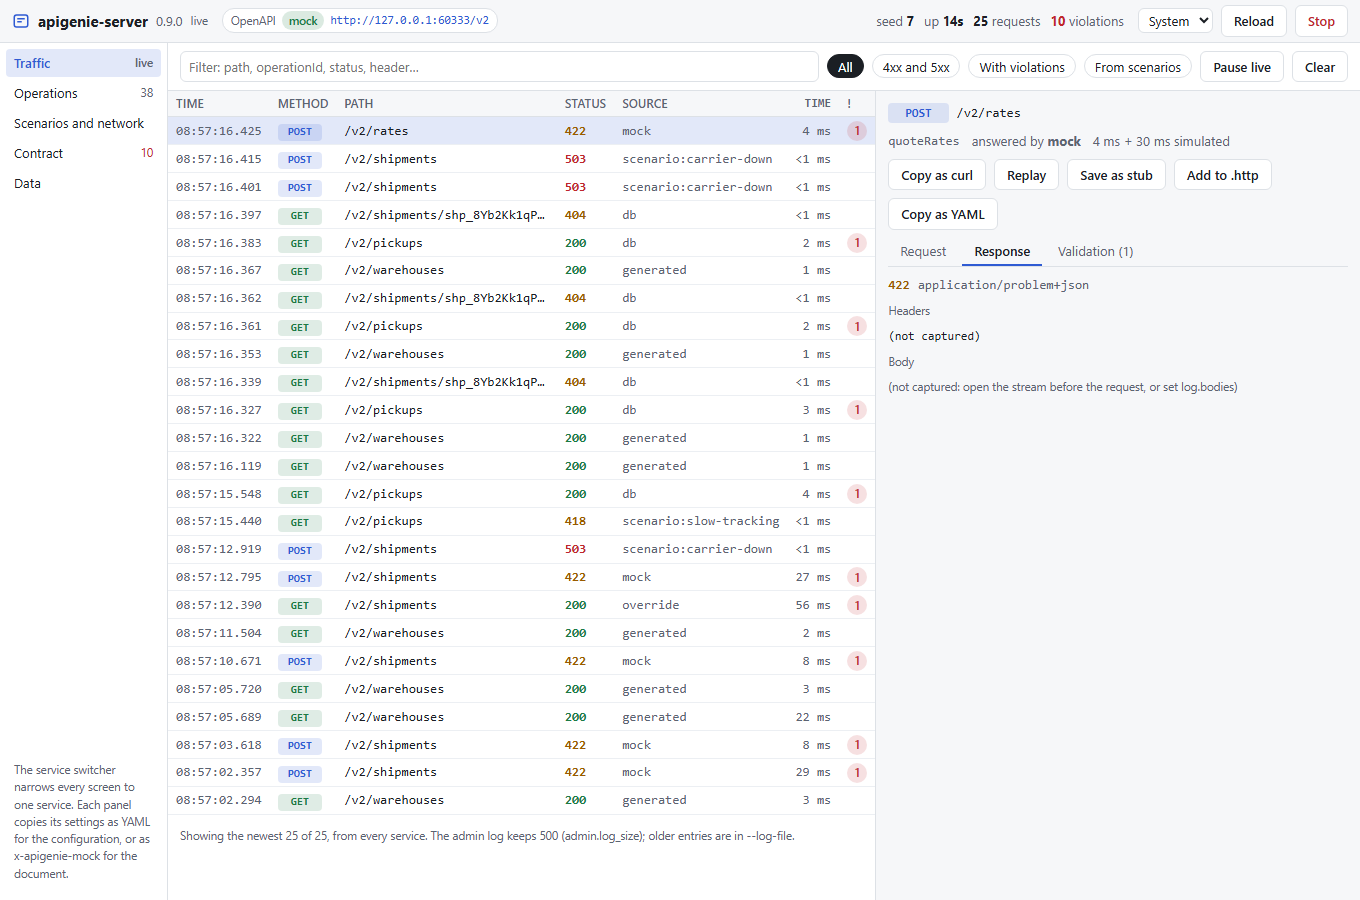The width and height of the screenshot is (1360, 900).
Task: Click POST method tag in detail panel header
Action: click(x=918, y=113)
